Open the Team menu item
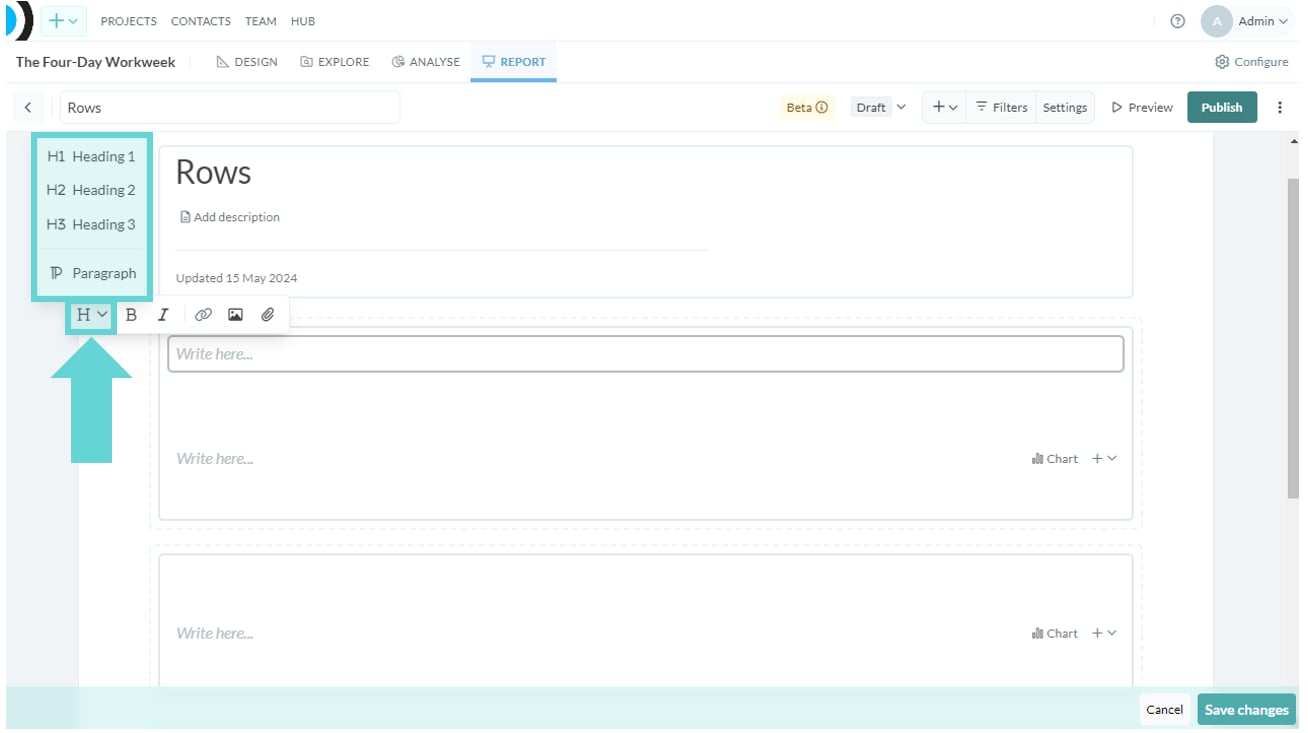The image size is (1308, 733). (261, 21)
